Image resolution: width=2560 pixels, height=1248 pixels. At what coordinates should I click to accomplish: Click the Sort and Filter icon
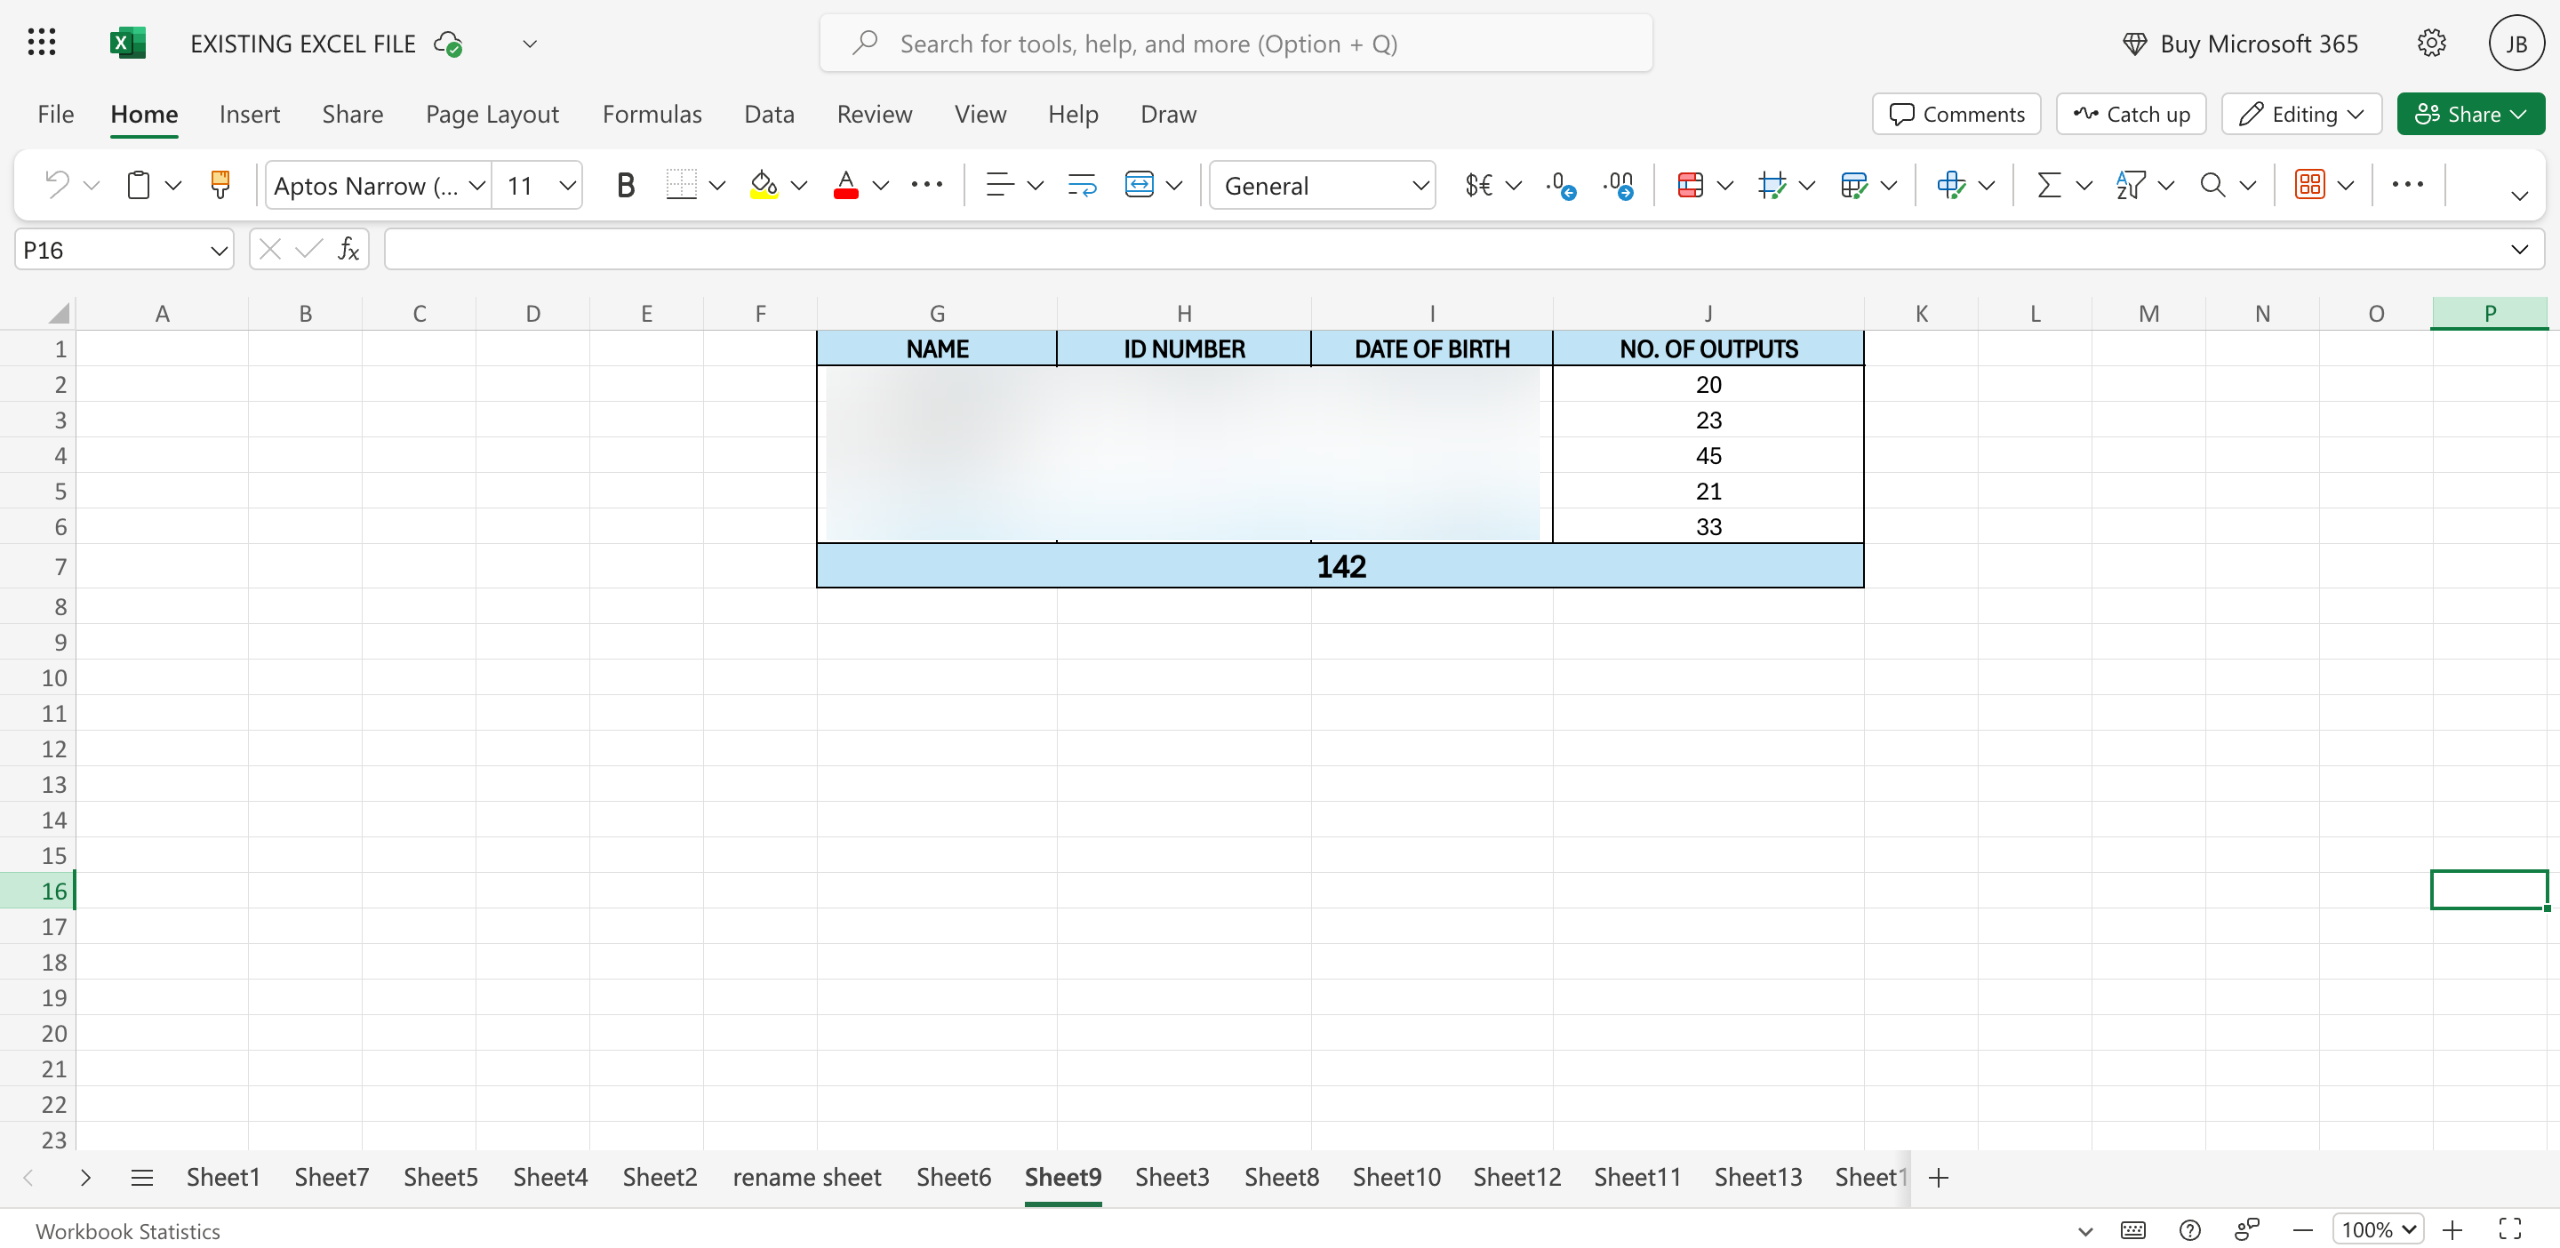coord(2130,185)
